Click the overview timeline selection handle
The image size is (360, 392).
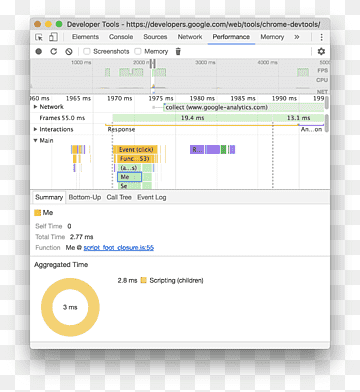tap(153, 63)
